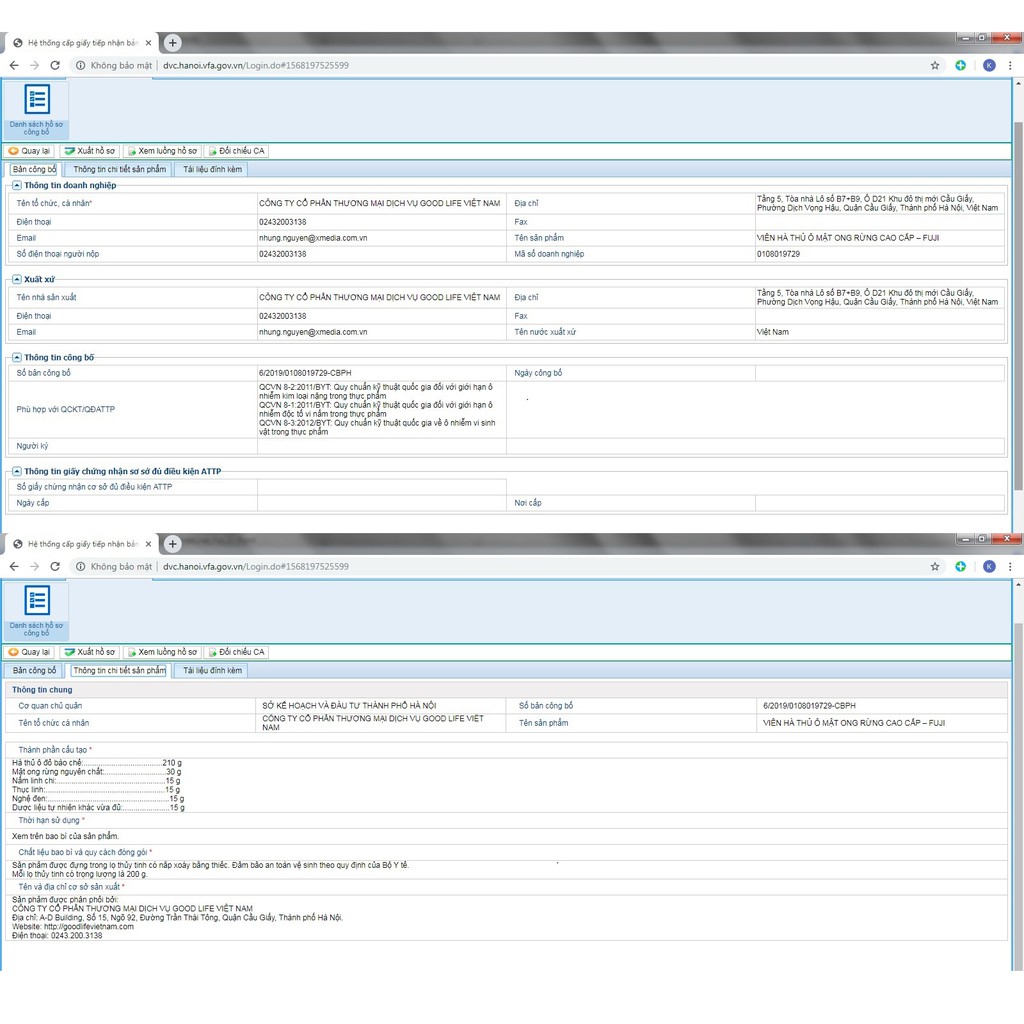Open Danh sách hồ sơ công bố in top window
1024x1024 pixels.
tap(36, 108)
